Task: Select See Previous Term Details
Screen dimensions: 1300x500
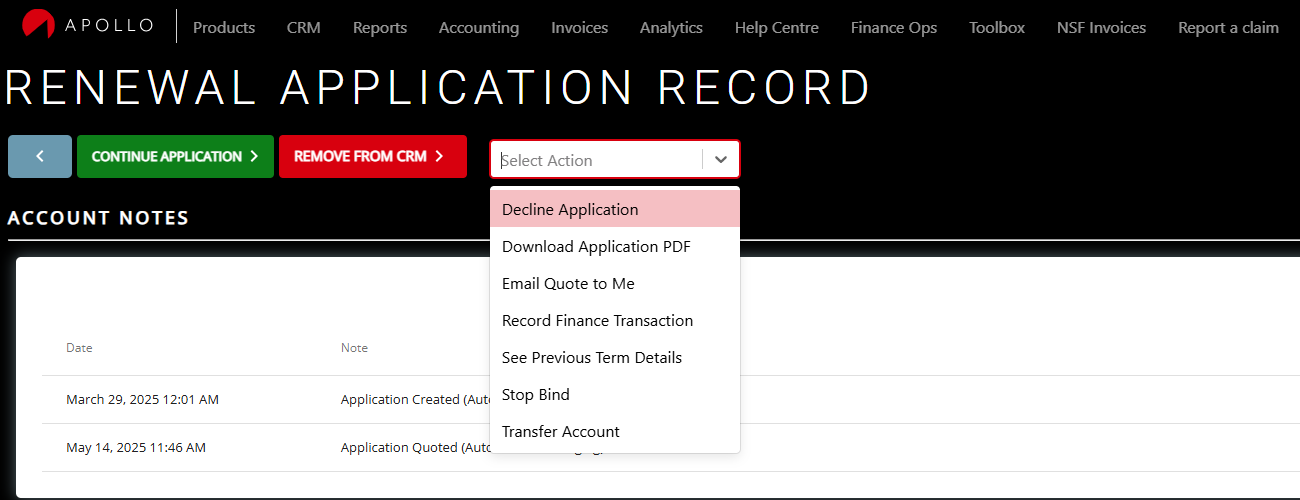Action: (592, 358)
